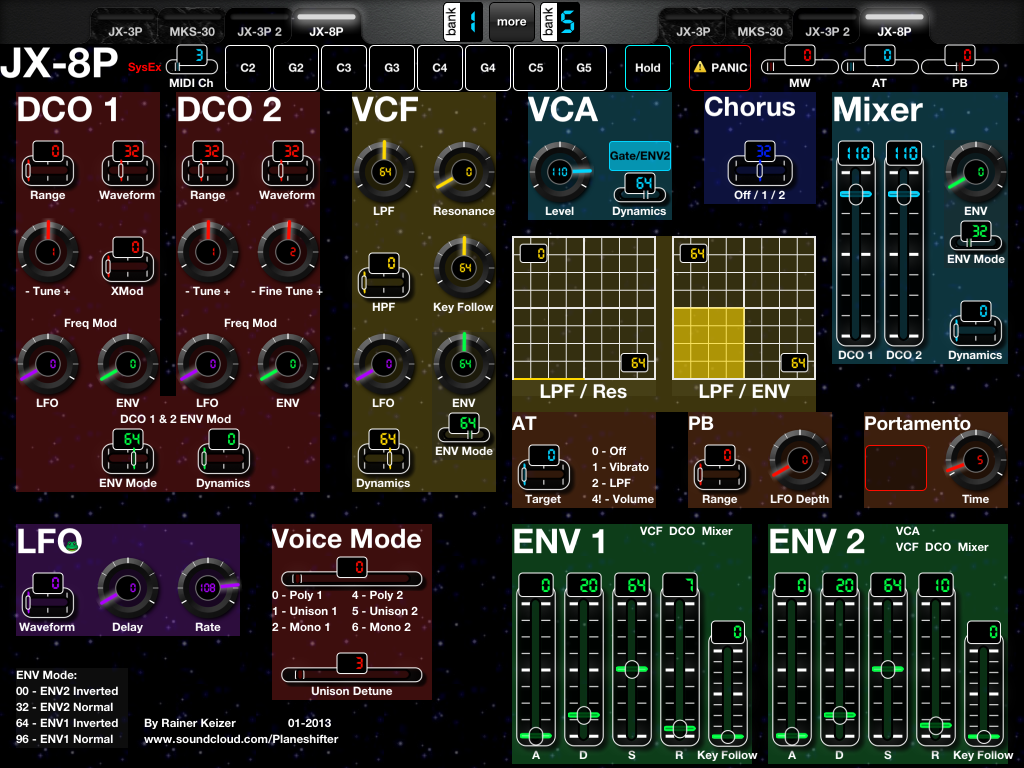Trigger the C5 note pad
Image resolution: width=1024 pixels, height=768 pixels.
(536, 68)
